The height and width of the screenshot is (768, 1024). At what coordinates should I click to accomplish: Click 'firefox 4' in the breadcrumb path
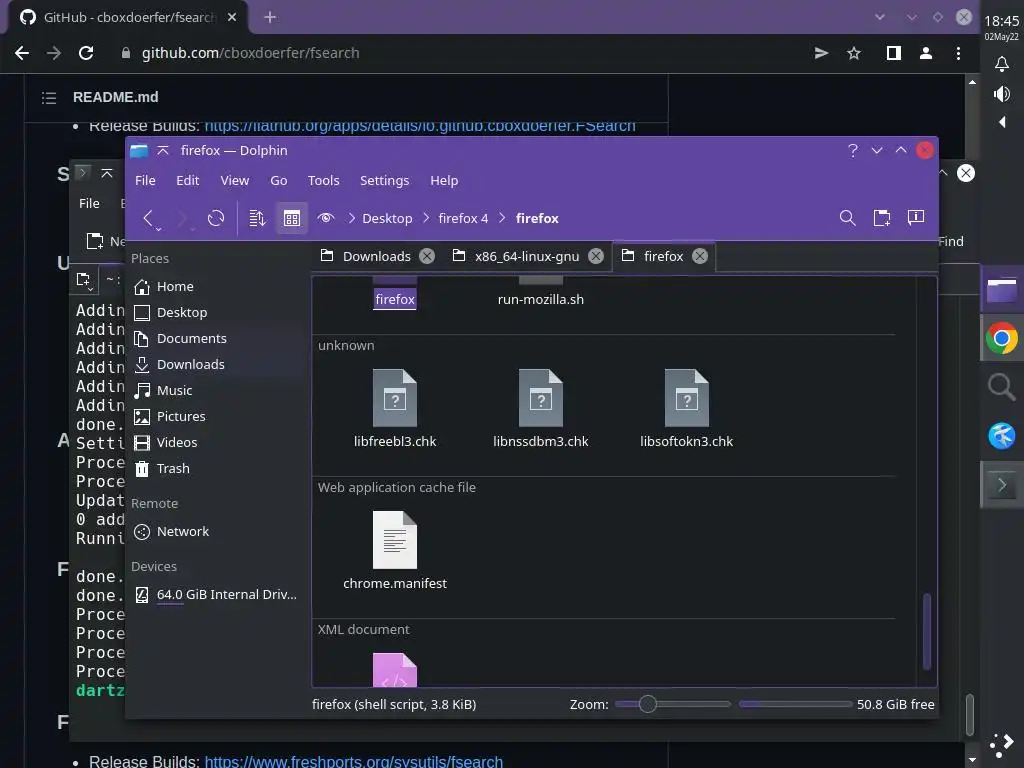[463, 218]
